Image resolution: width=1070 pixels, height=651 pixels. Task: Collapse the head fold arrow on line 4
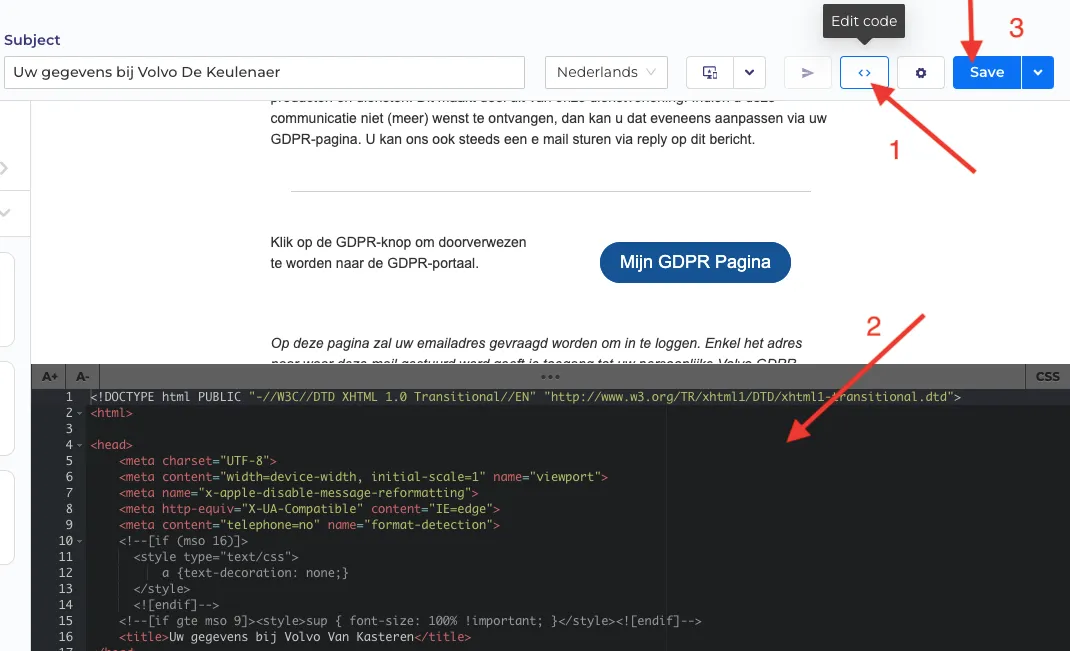79,445
